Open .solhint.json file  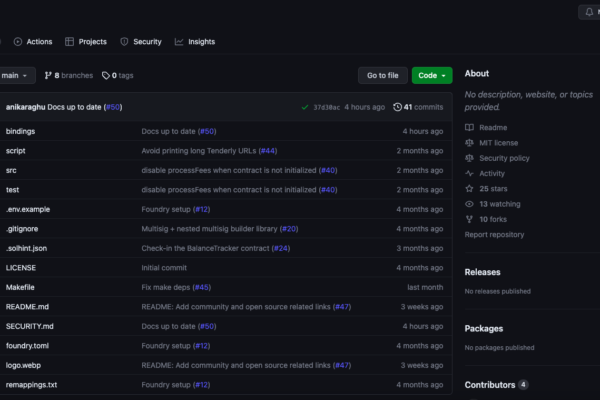(26, 248)
